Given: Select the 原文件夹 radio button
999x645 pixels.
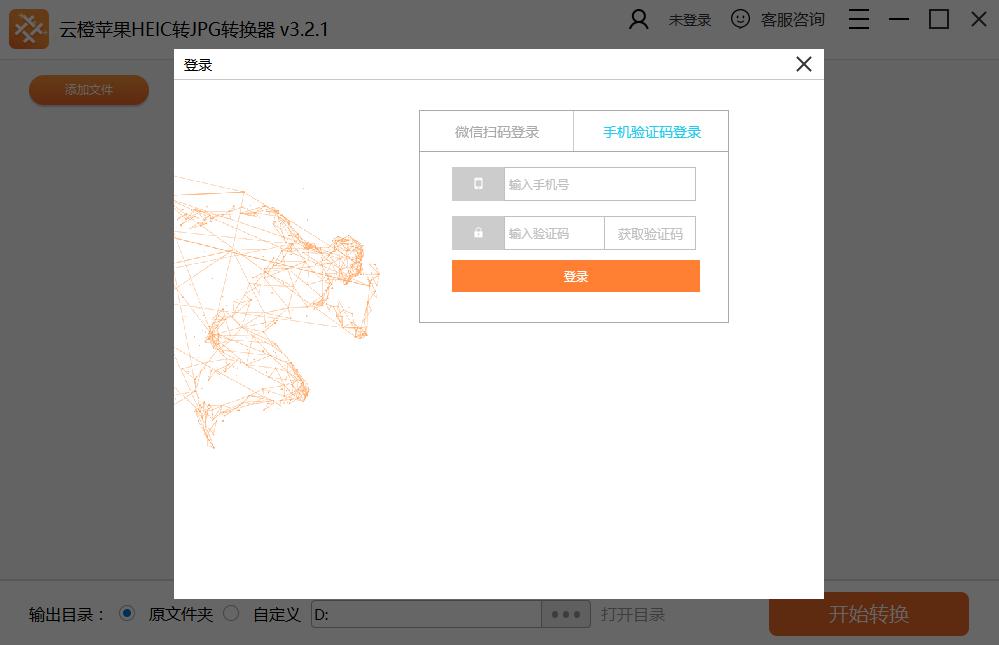Looking at the screenshot, I should 127,613.
